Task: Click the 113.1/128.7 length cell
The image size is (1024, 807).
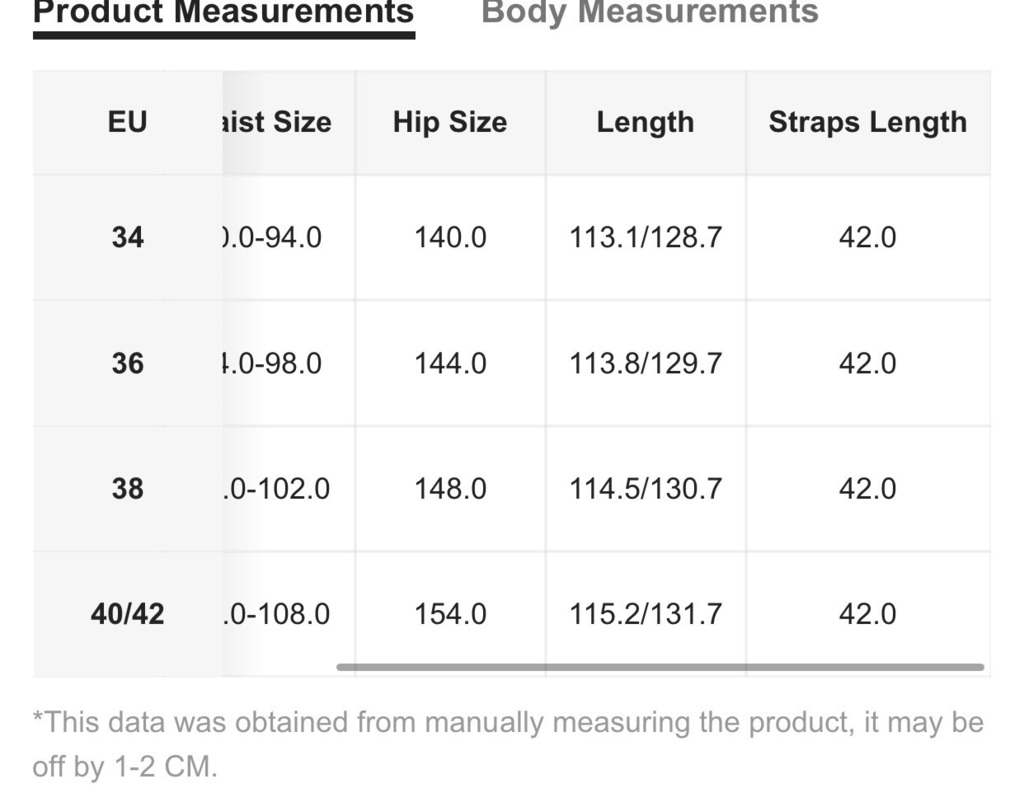Action: click(645, 237)
